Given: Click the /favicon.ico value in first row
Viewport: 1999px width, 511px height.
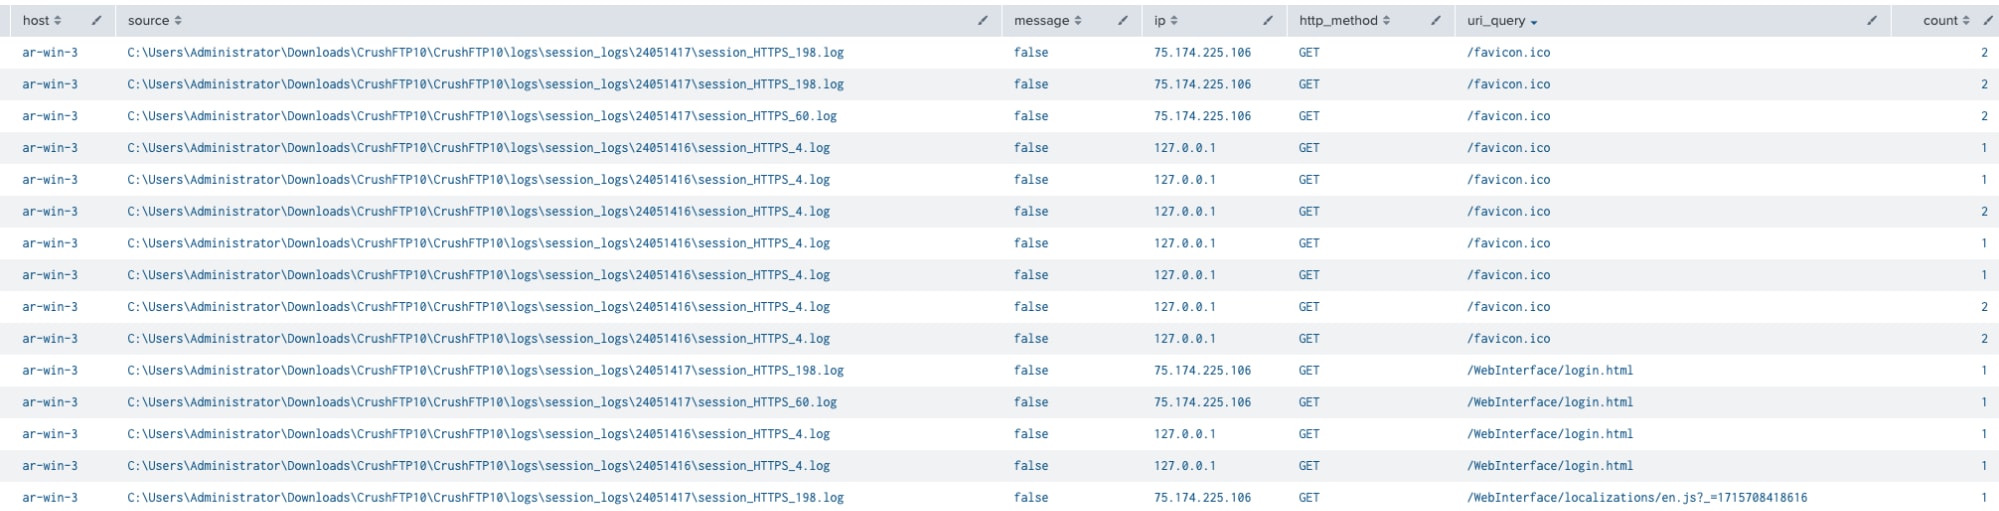Looking at the screenshot, I should point(1508,53).
